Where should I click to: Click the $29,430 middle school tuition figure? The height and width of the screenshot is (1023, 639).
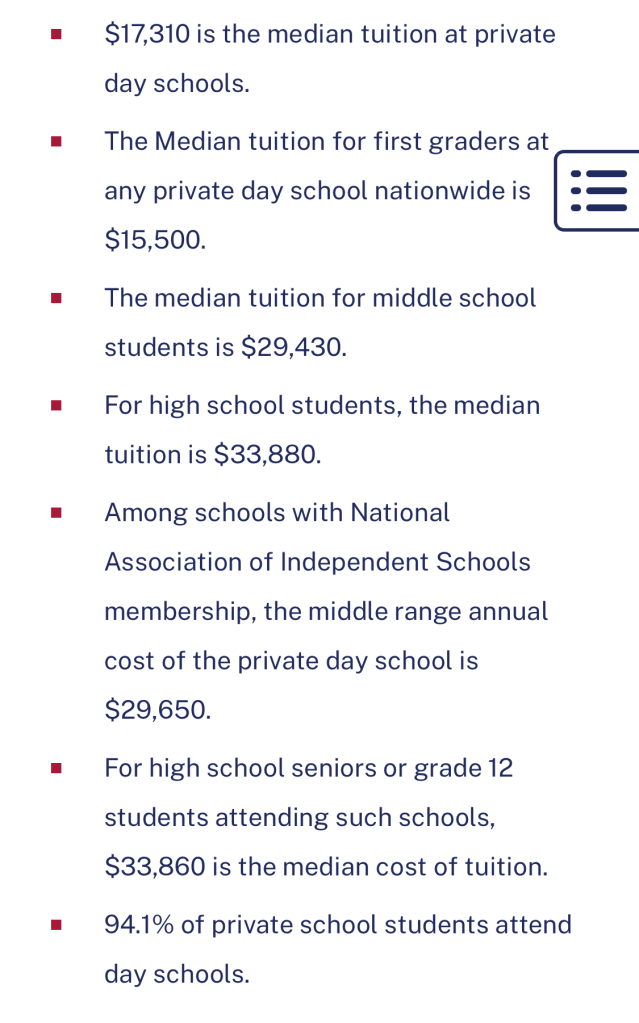[294, 348]
